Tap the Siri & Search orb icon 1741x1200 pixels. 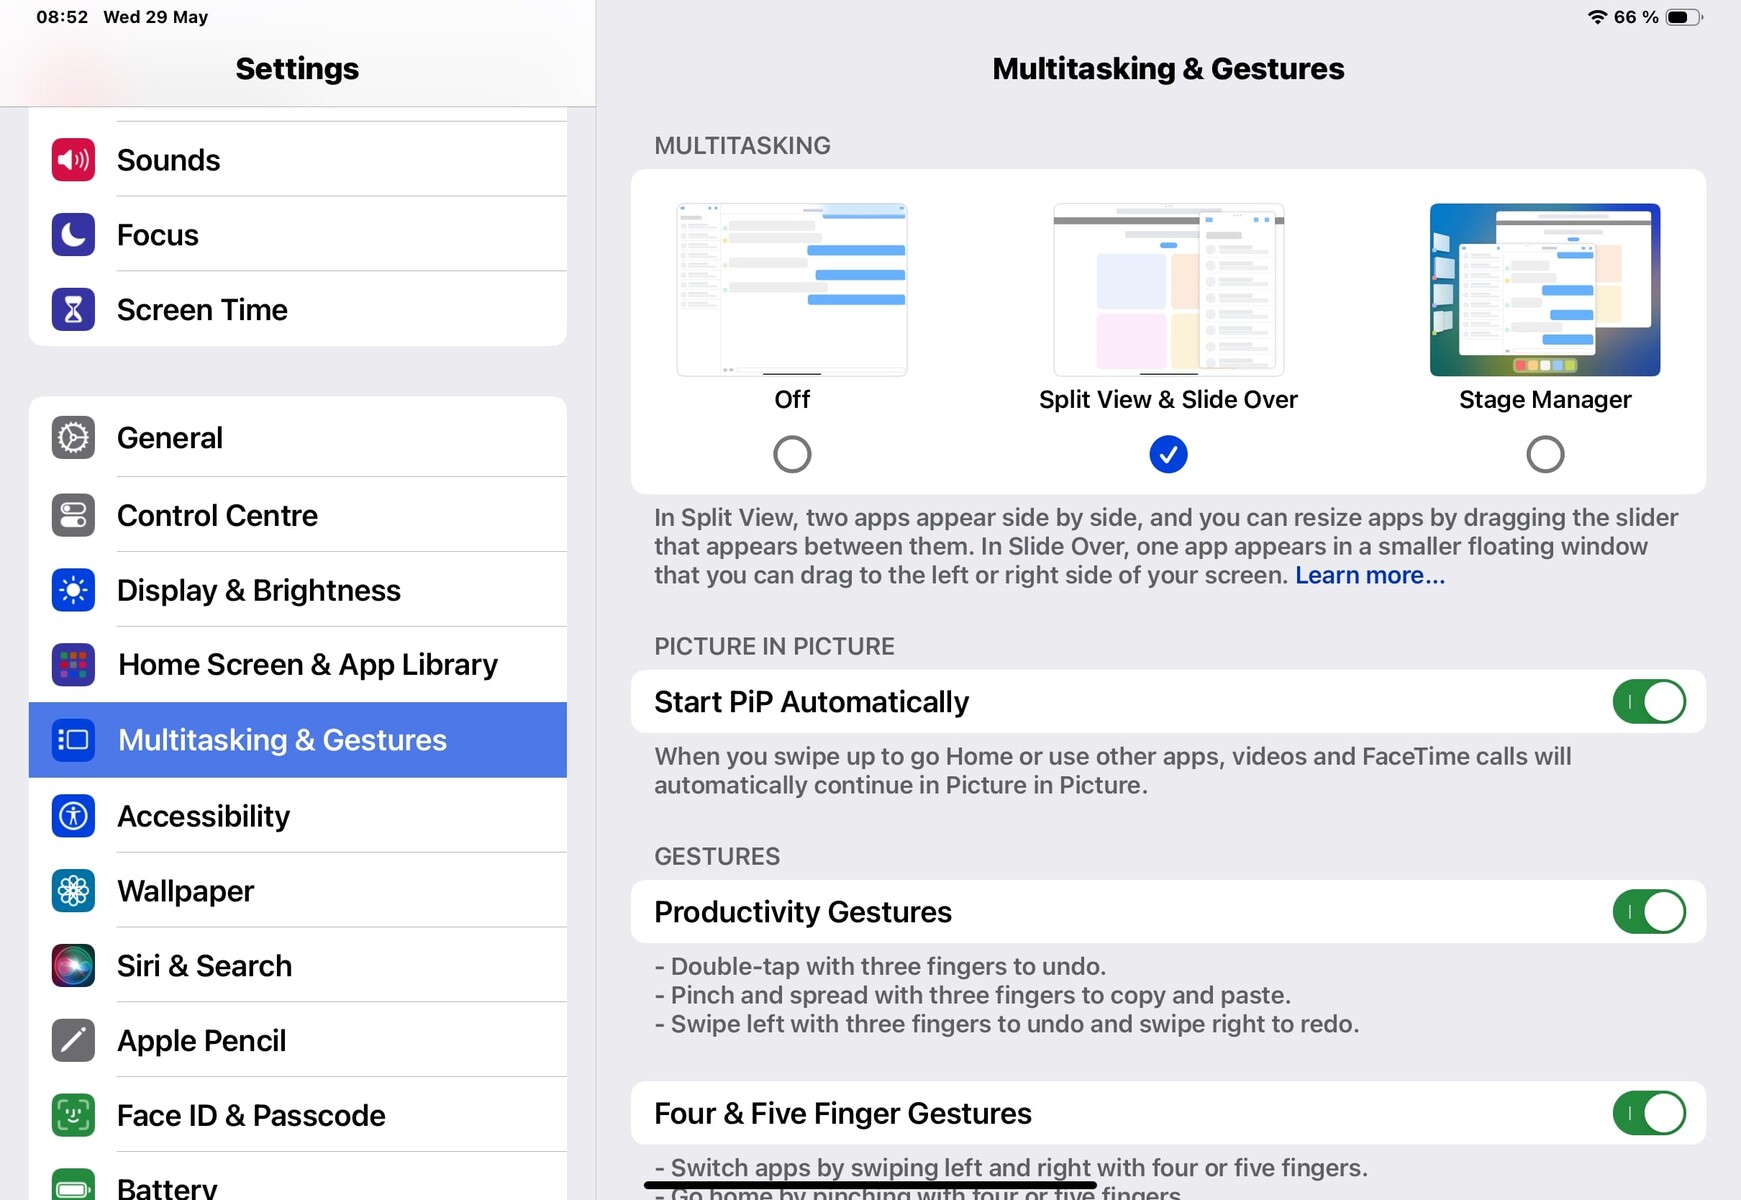point(73,966)
